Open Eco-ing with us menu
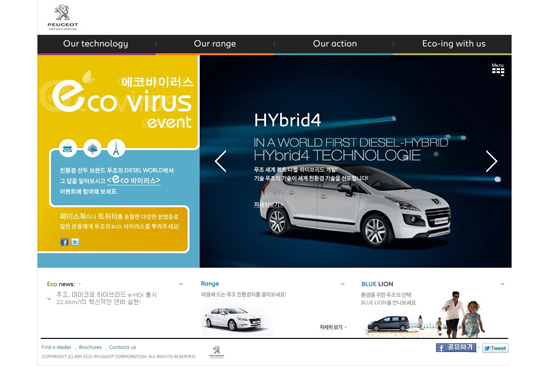550x366 pixels. pos(454,44)
